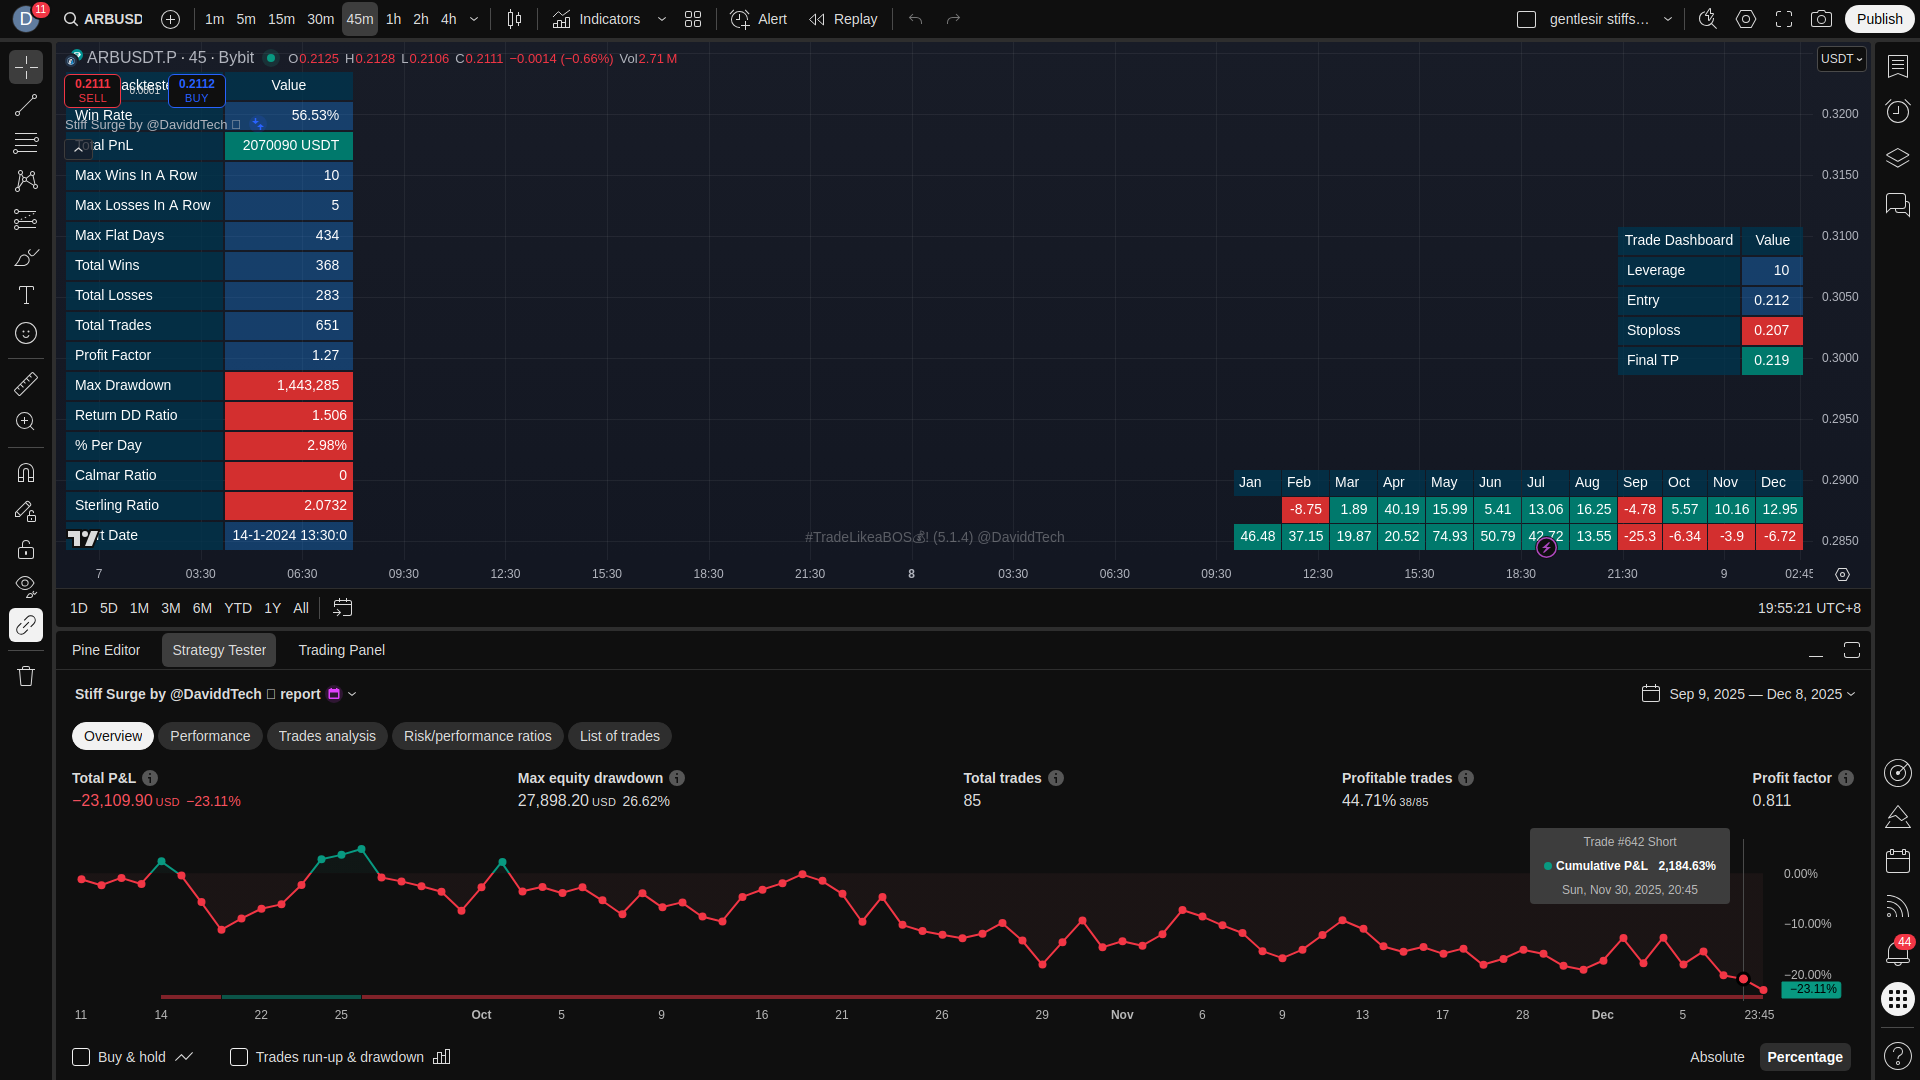
Task: Open the layout grid selector
Action: 693,19
